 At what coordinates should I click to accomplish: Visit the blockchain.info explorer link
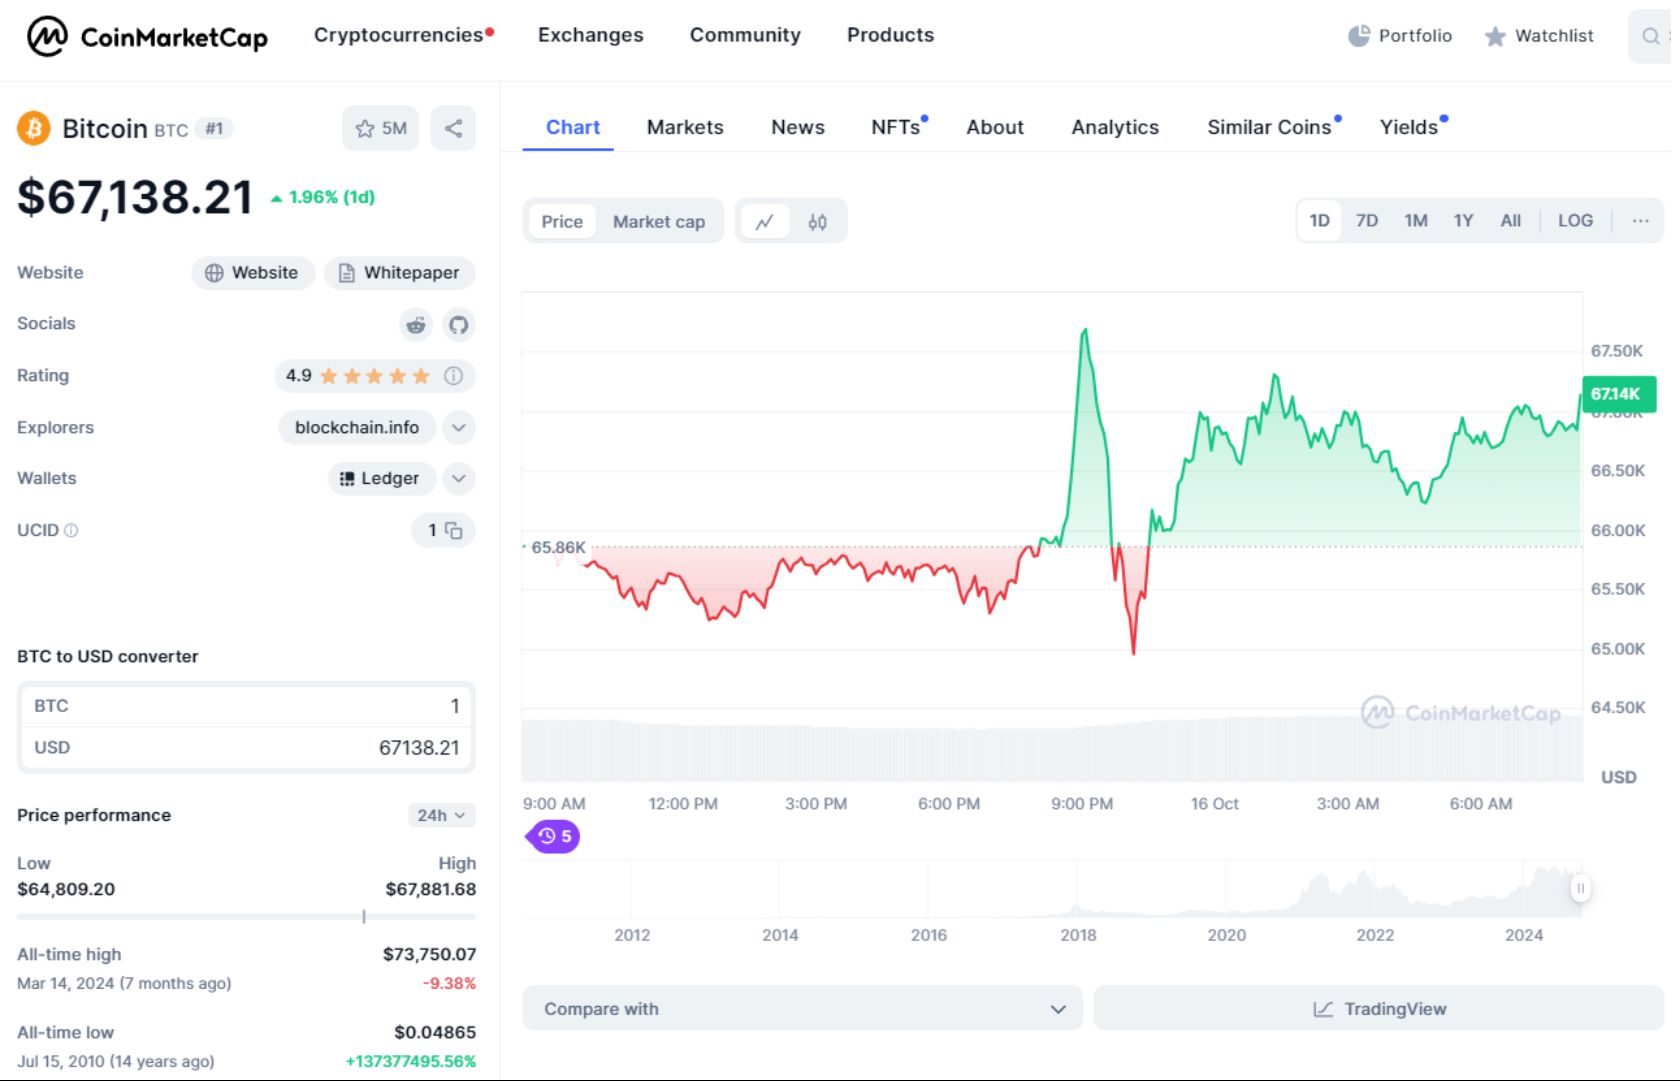click(x=356, y=427)
